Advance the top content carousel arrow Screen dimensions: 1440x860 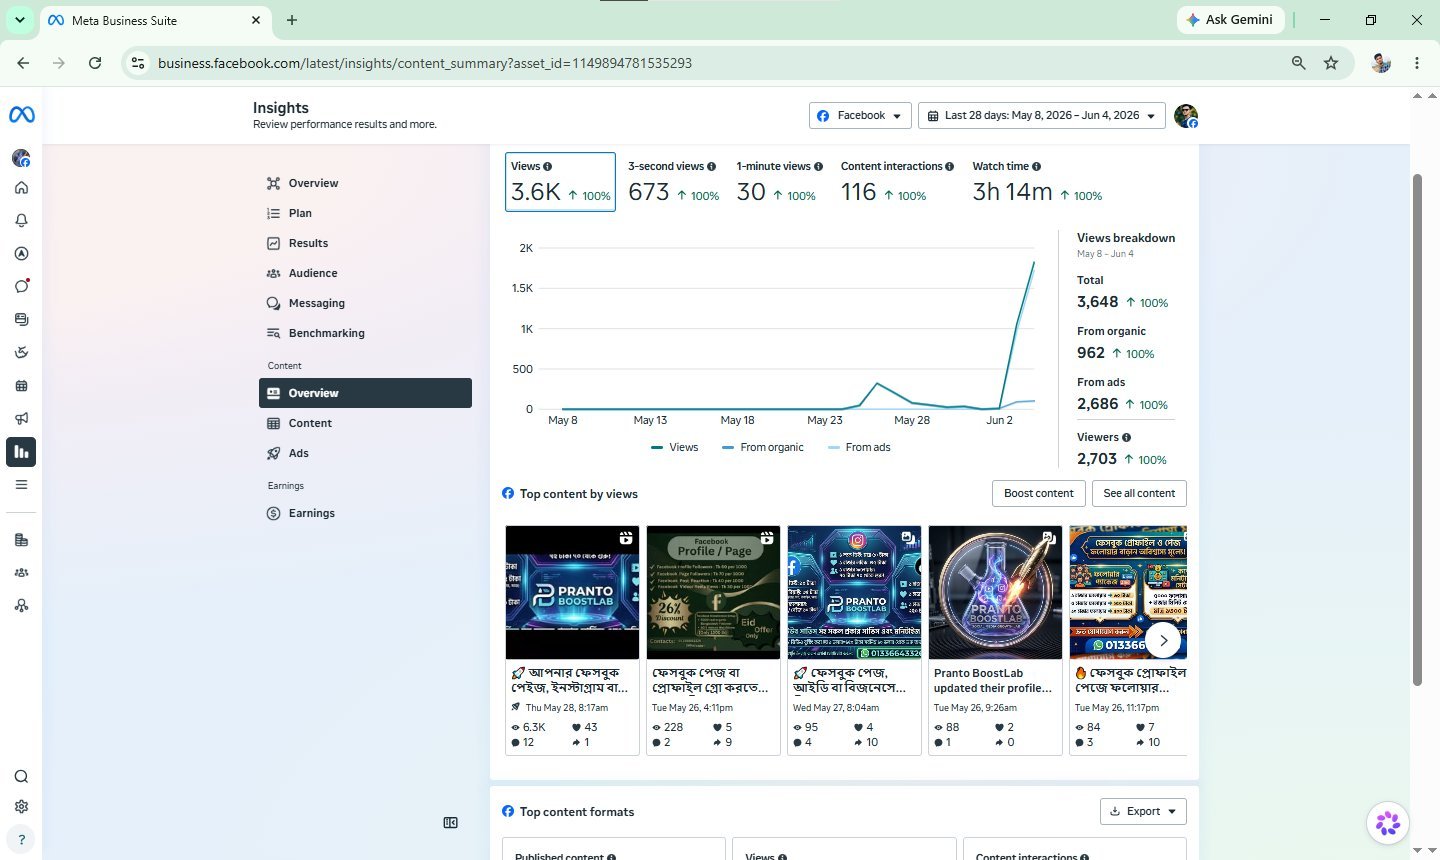point(1162,640)
